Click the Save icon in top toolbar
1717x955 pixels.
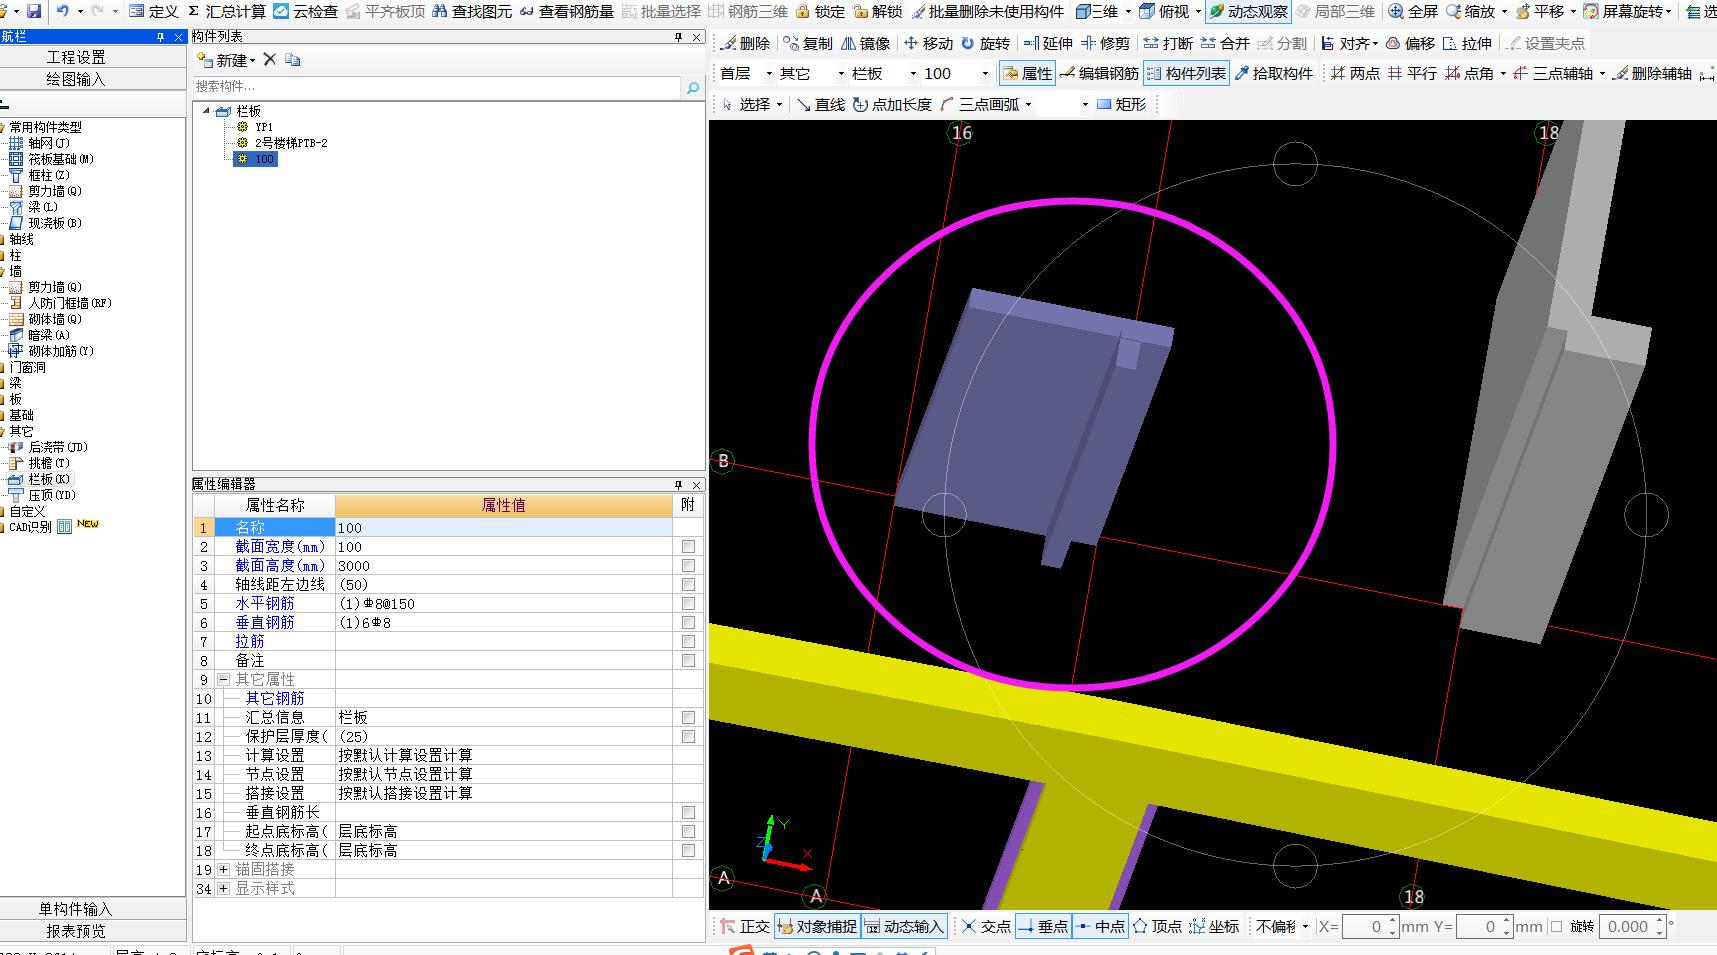coord(34,11)
